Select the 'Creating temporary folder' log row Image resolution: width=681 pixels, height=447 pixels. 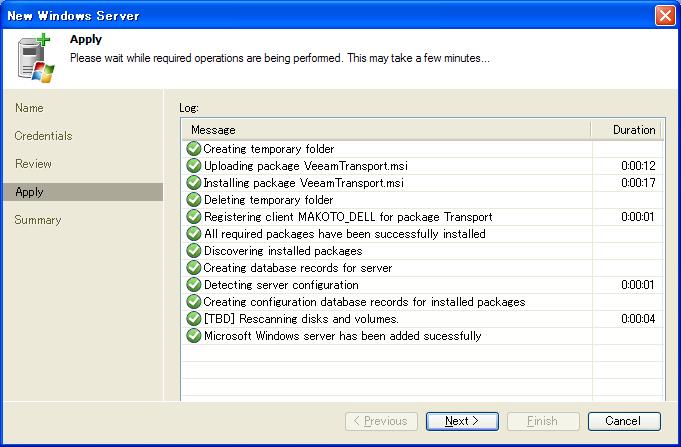(423, 149)
